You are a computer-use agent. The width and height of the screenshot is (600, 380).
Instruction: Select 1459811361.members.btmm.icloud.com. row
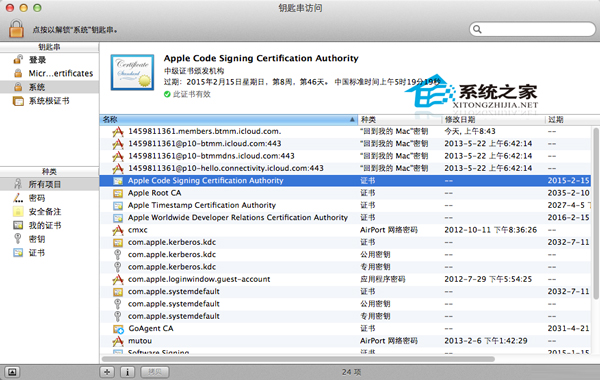(x=345, y=132)
